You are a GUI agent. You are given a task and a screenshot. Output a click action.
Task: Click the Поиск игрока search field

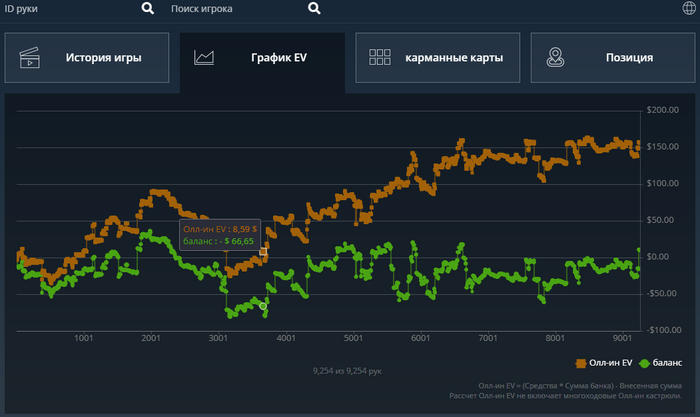(230, 9)
